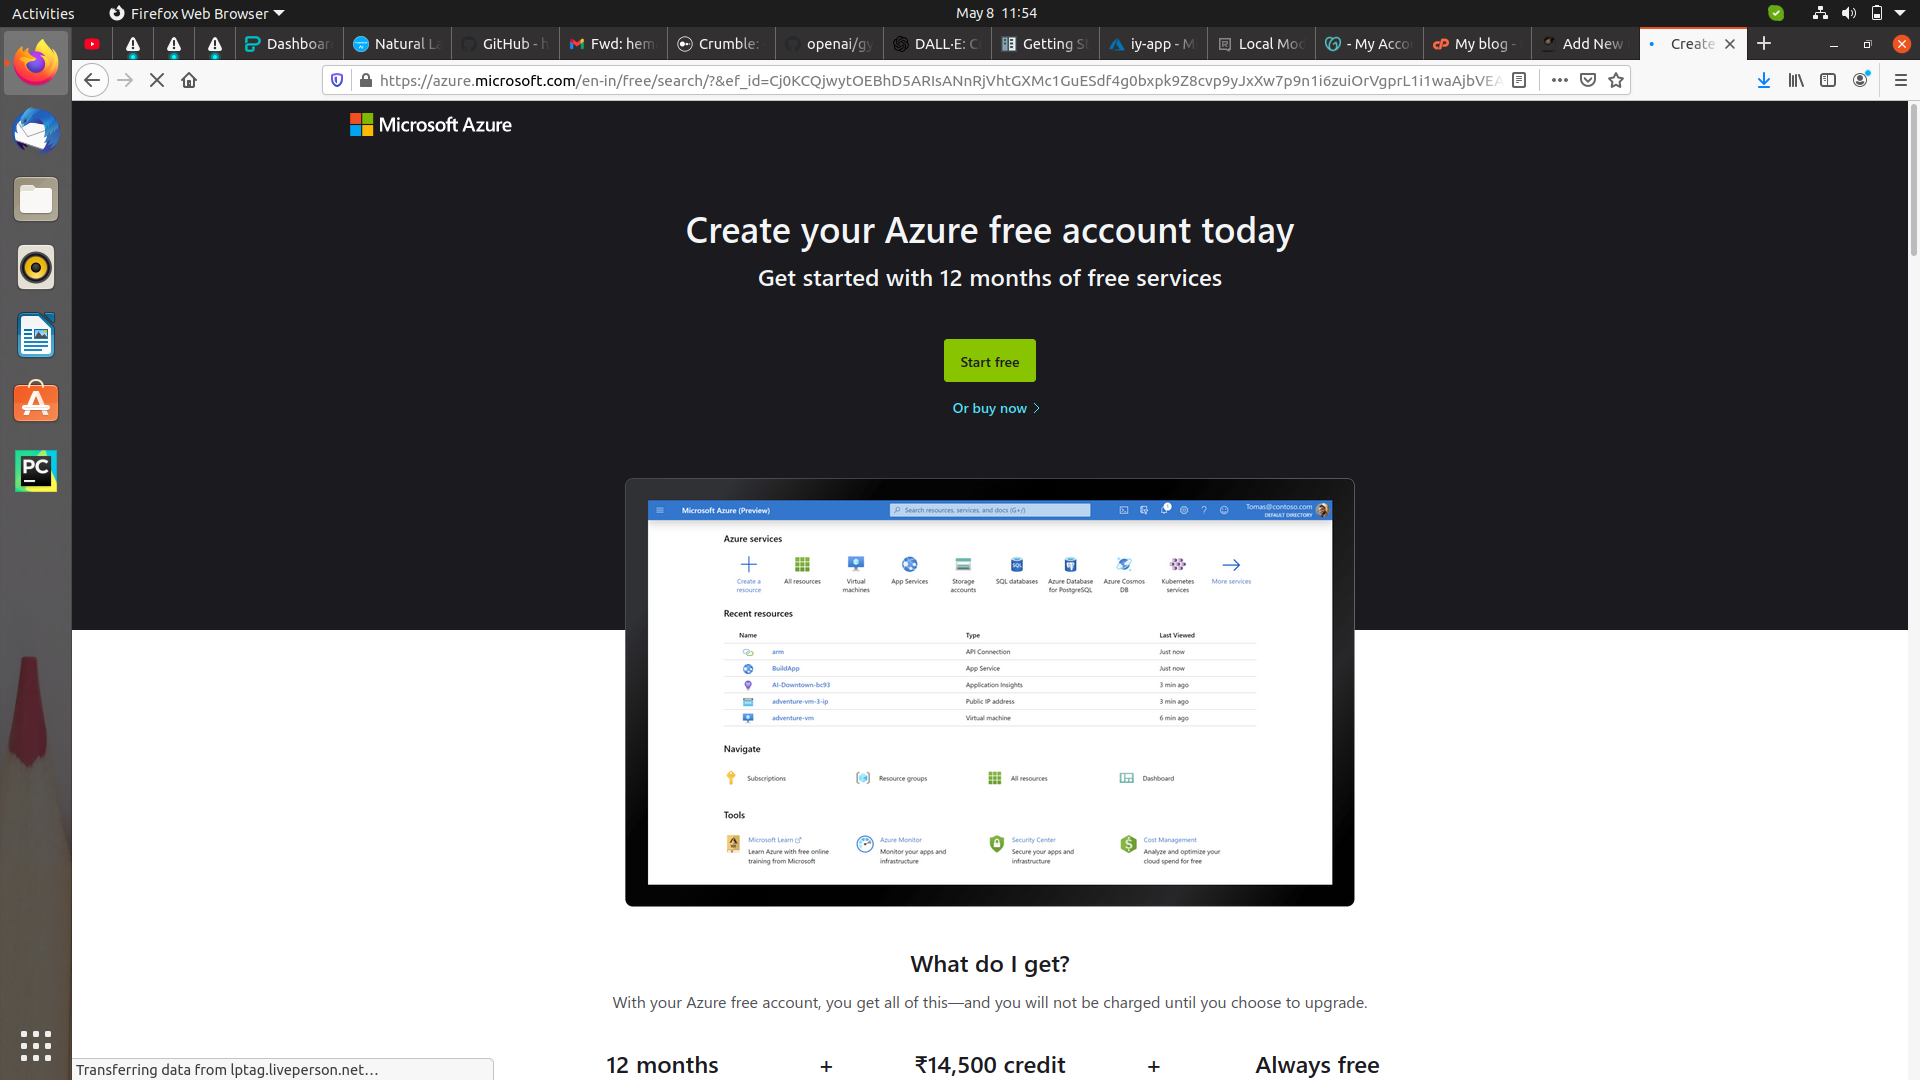
Task: Switch to the GitHub tab
Action: tap(505, 44)
